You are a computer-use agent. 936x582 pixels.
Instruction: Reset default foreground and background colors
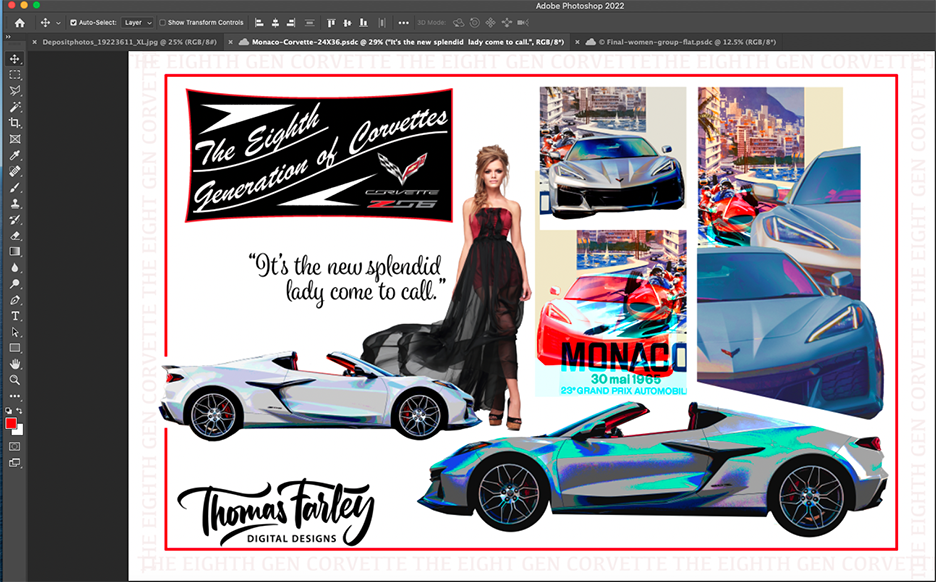click(x=8, y=411)
